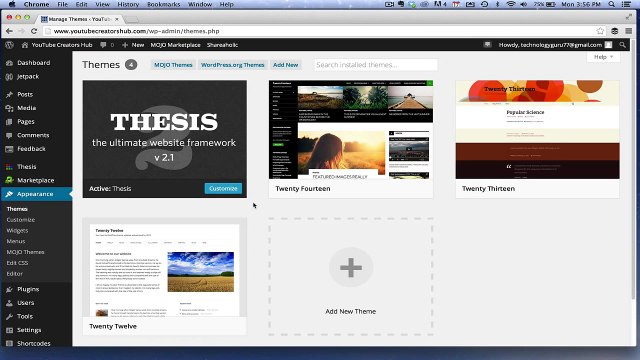Screen dimensions: 640x360
Task: Open Edit CSS under Appearance
Action: coord(17,263)
